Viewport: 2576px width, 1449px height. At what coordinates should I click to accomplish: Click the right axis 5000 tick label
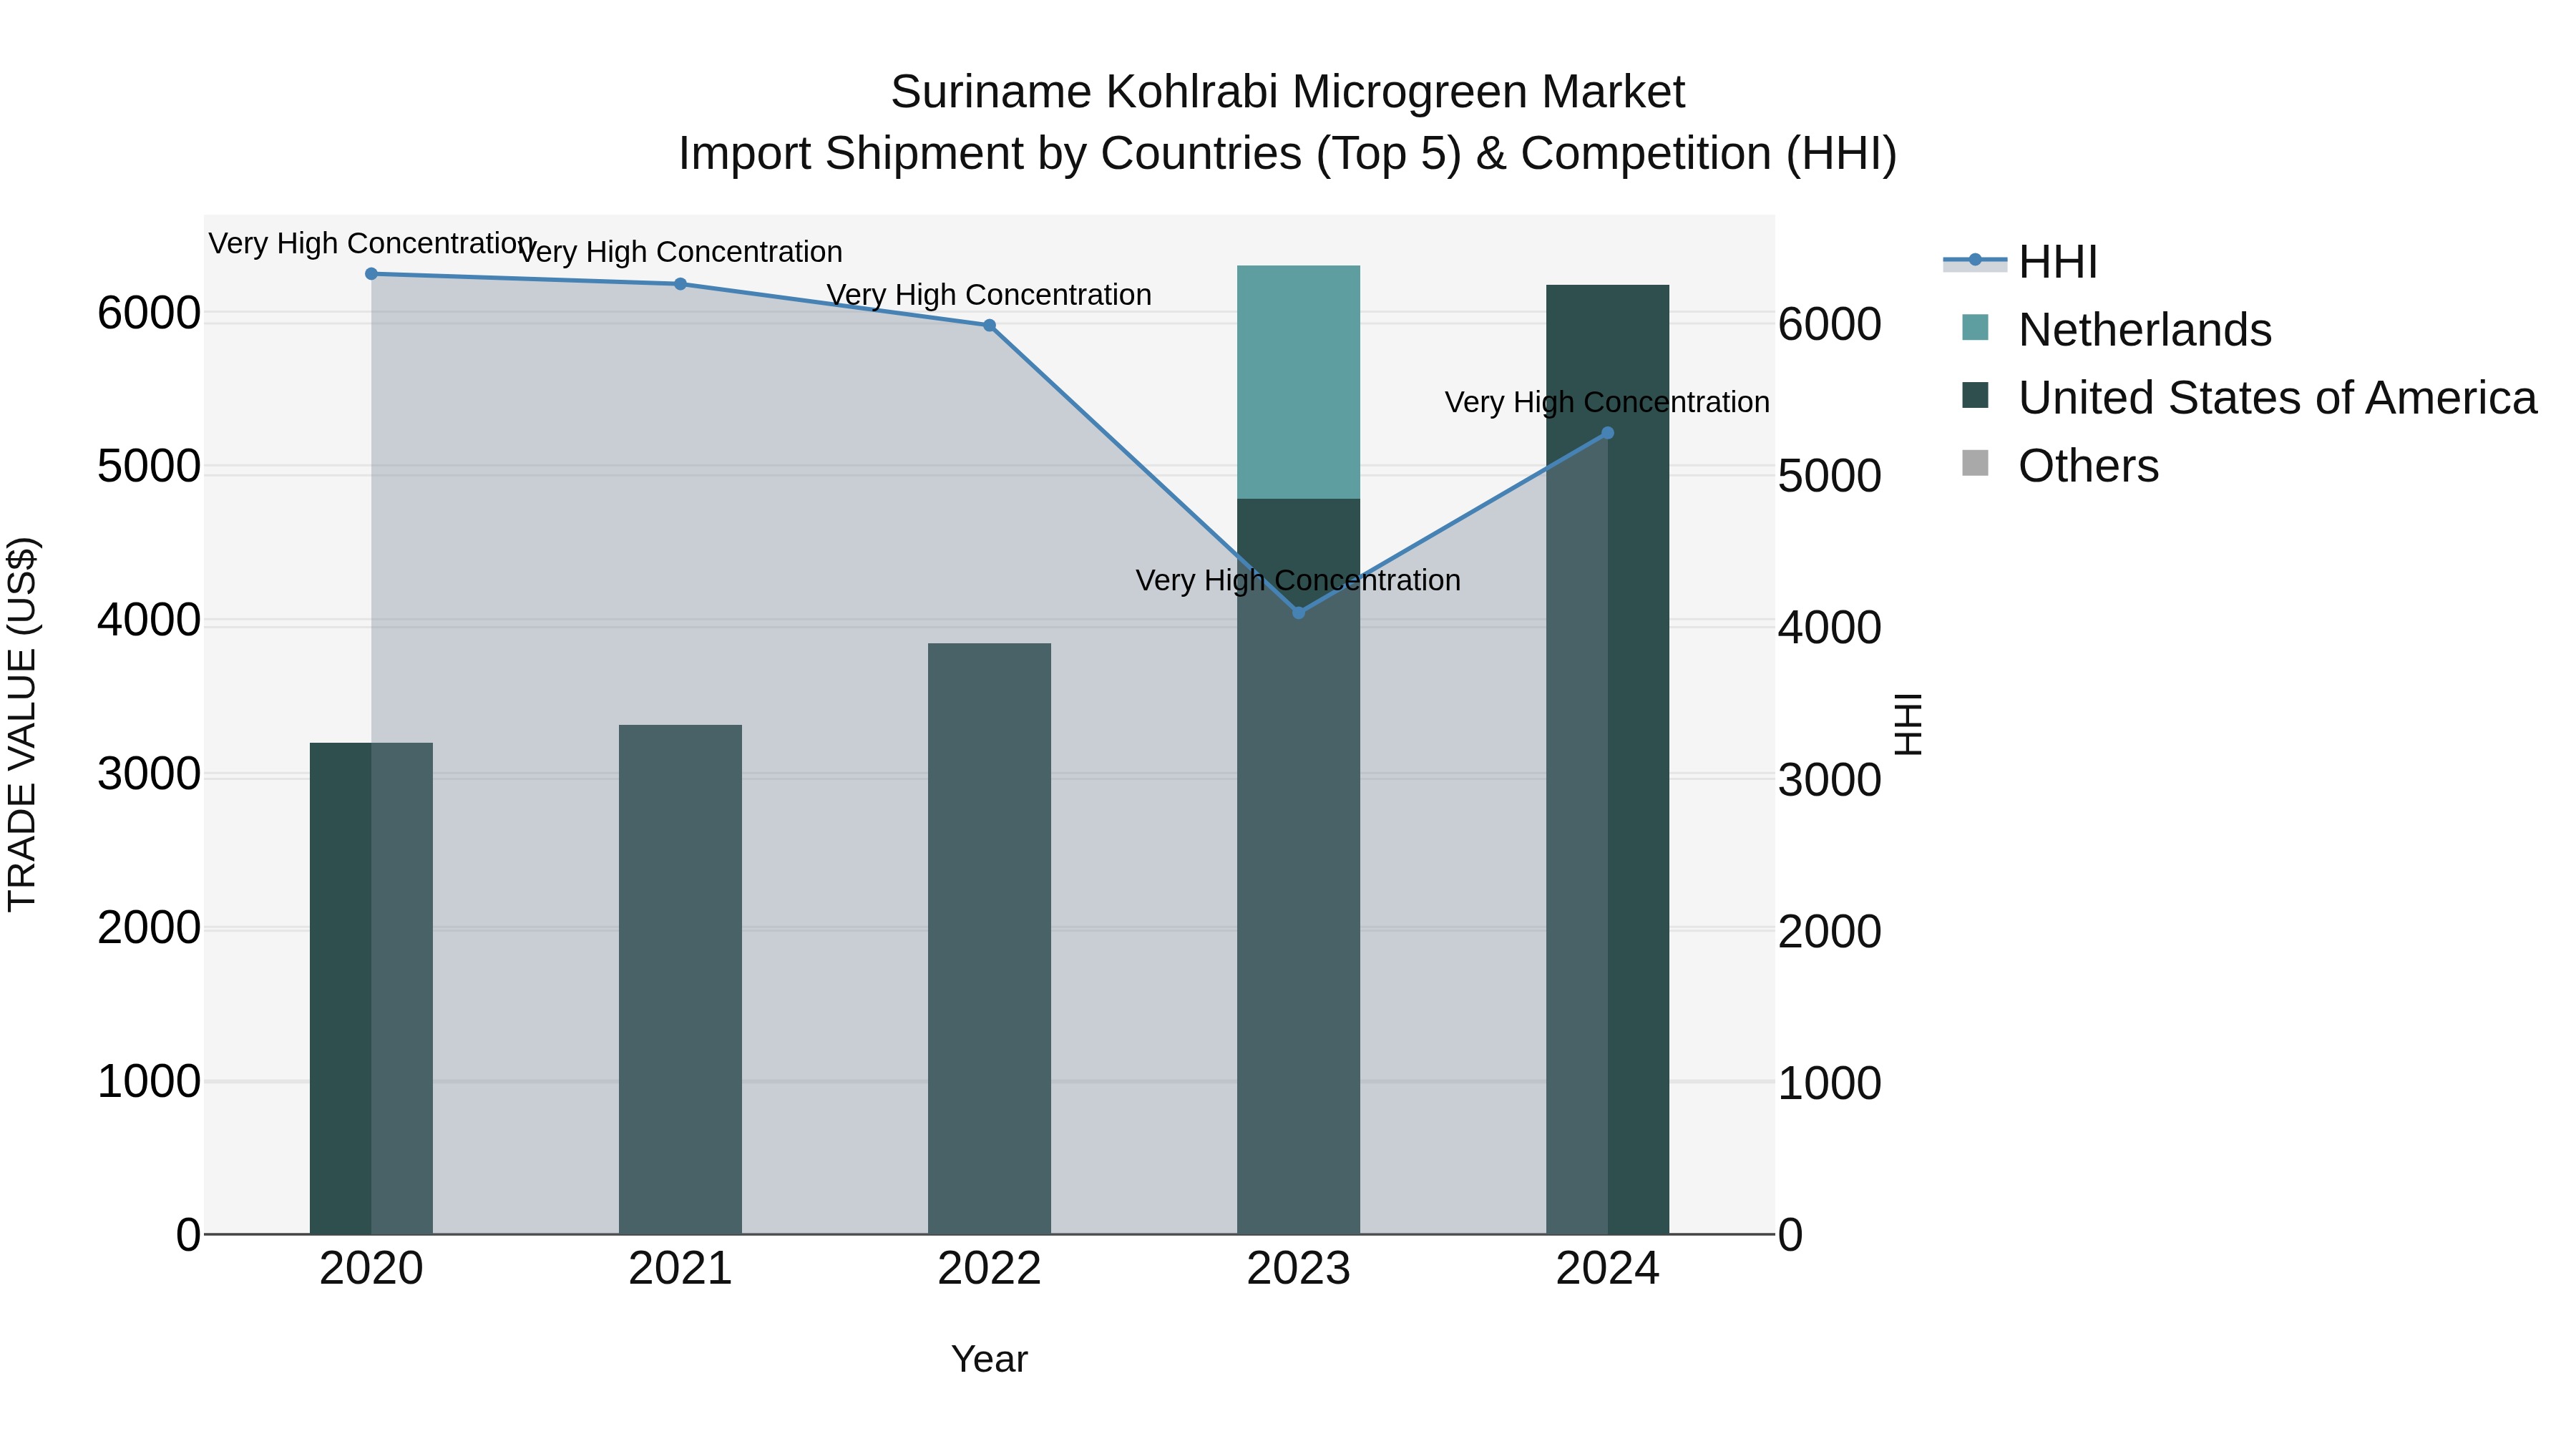tap(1830, 476)
